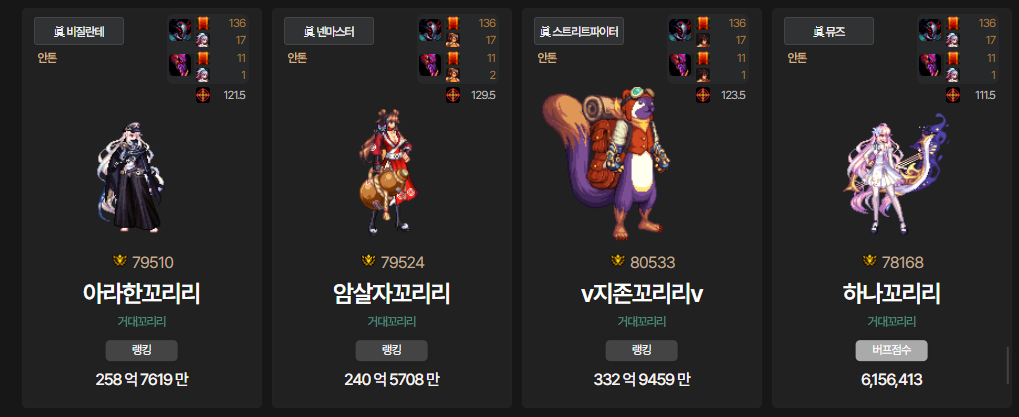The height and width of the screenshot is (417, 1019).
Task: Click the gold fame emblem next to 79510
Action: [120, 261]
